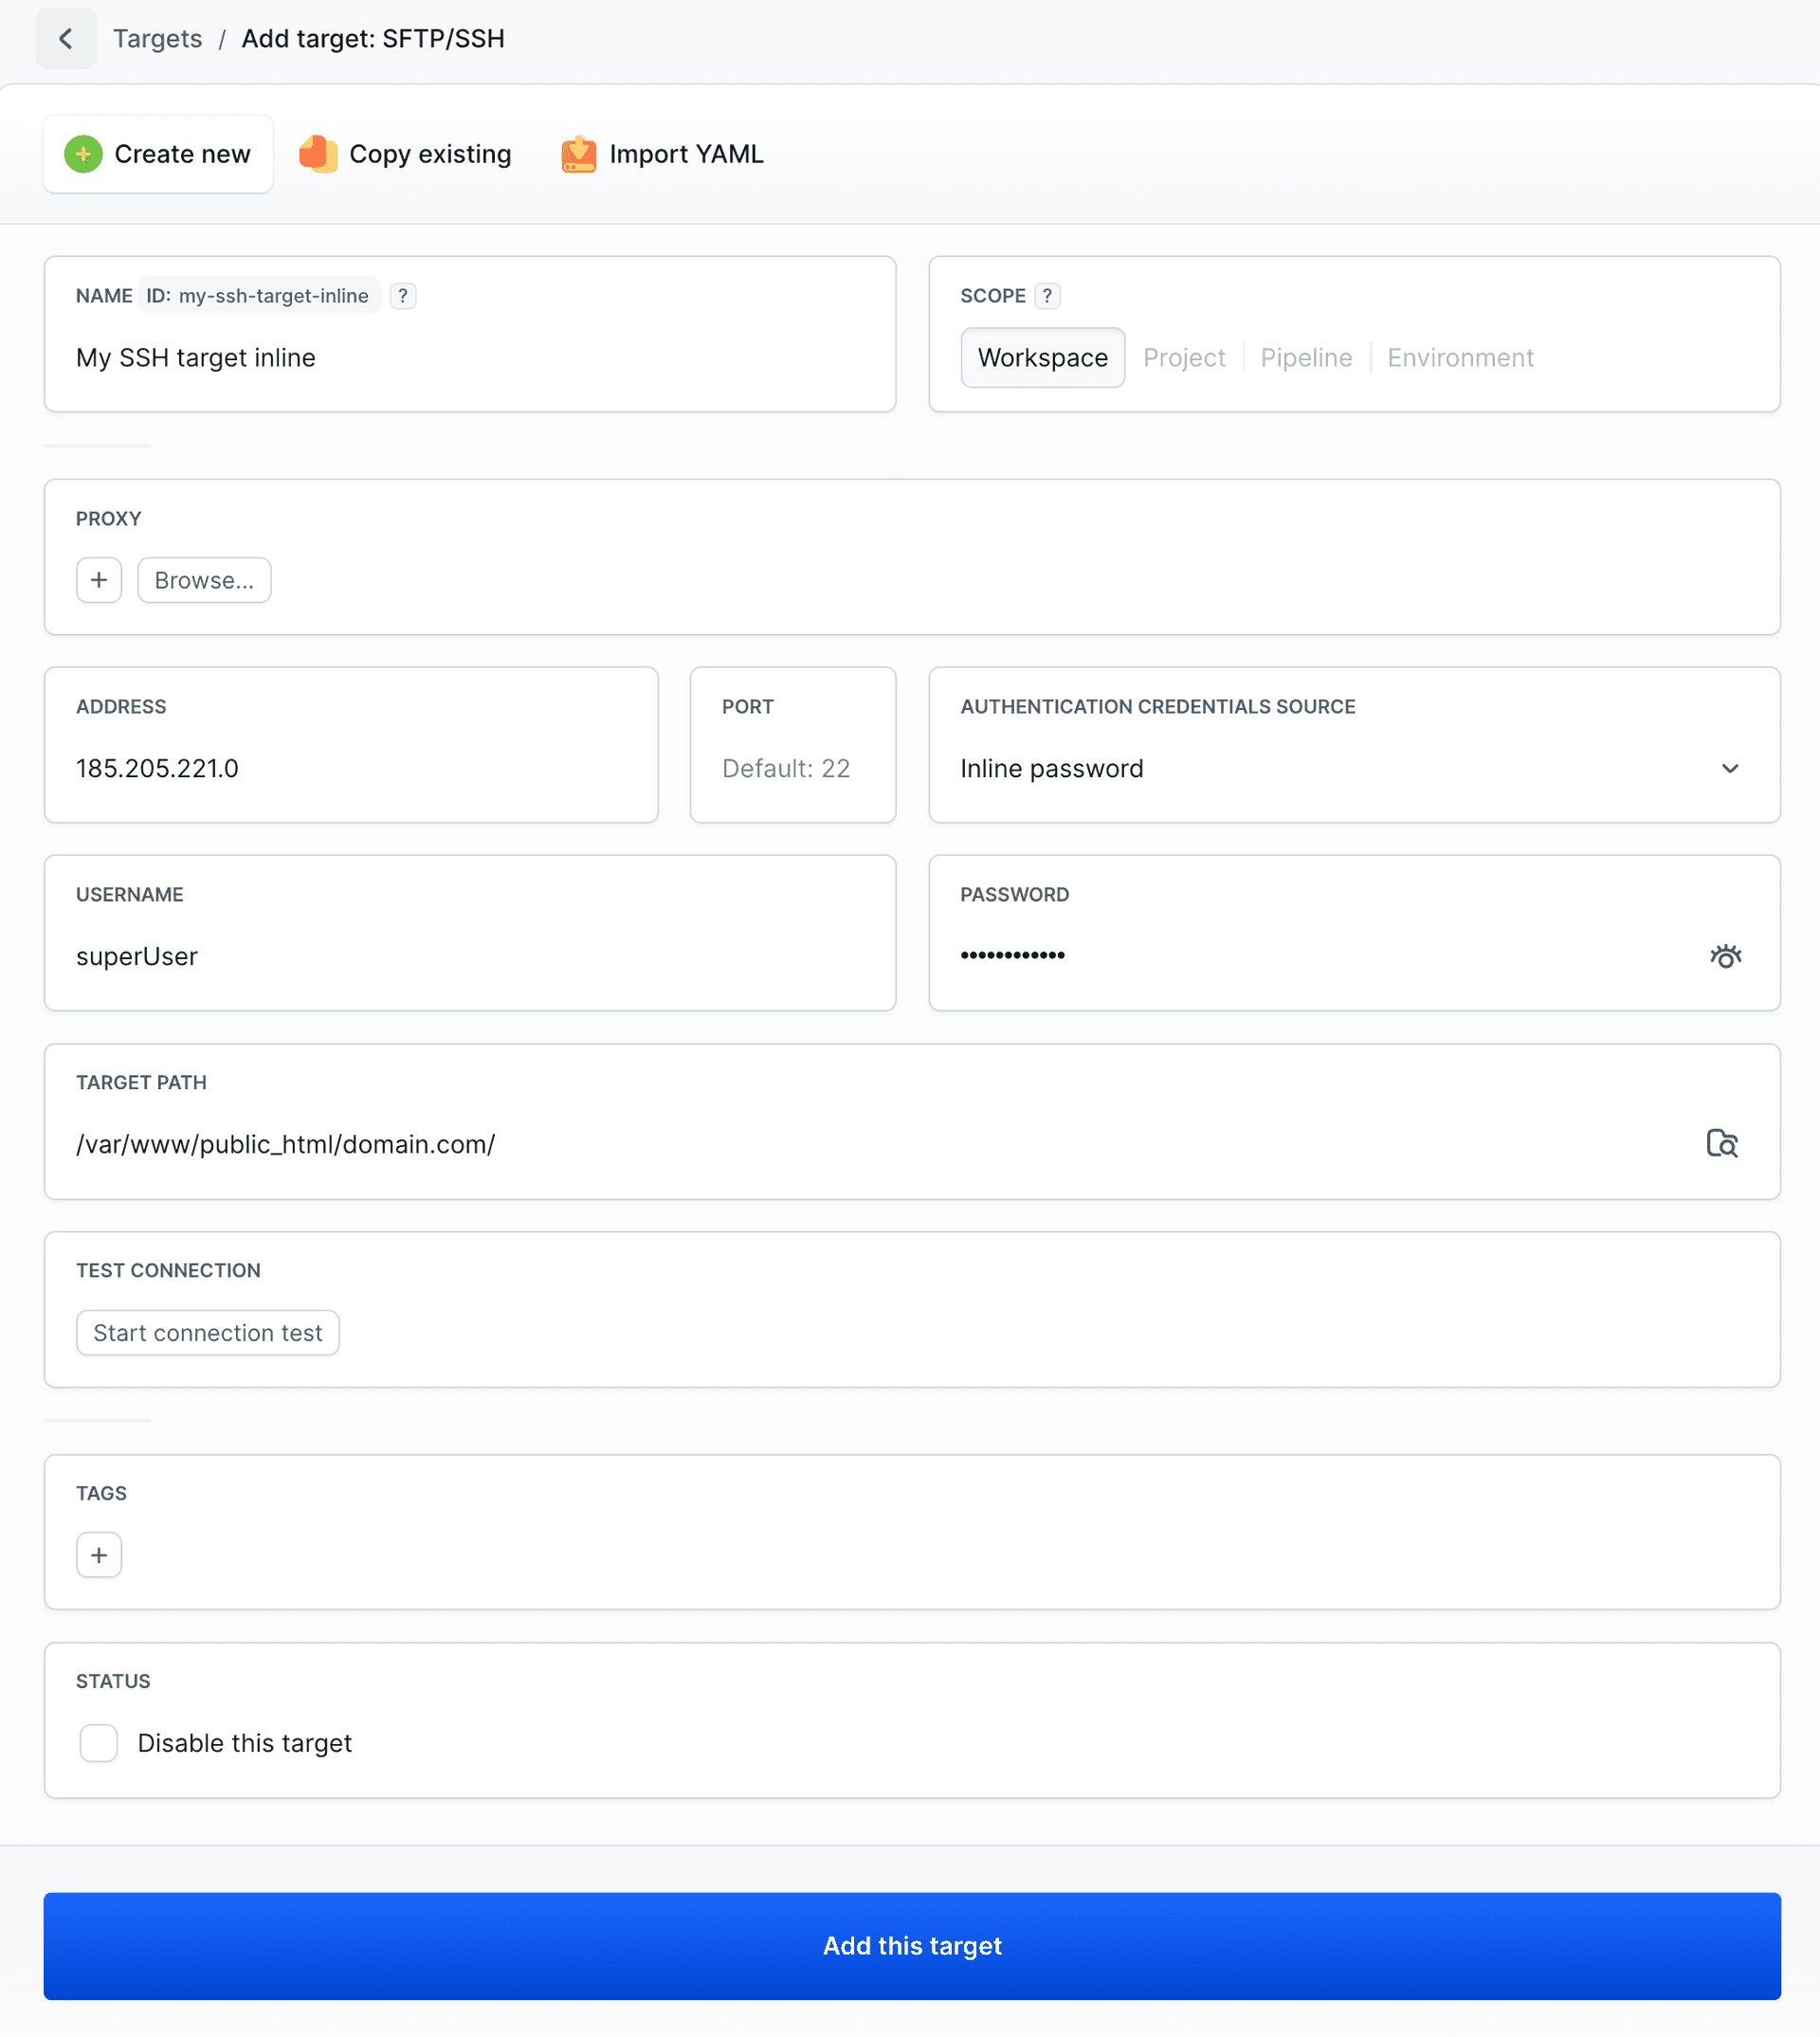The width and height of the screenshot is (1820, 2037).
Task: Go to the Targets breadcrumb
Action: click(x=157, y=38)
